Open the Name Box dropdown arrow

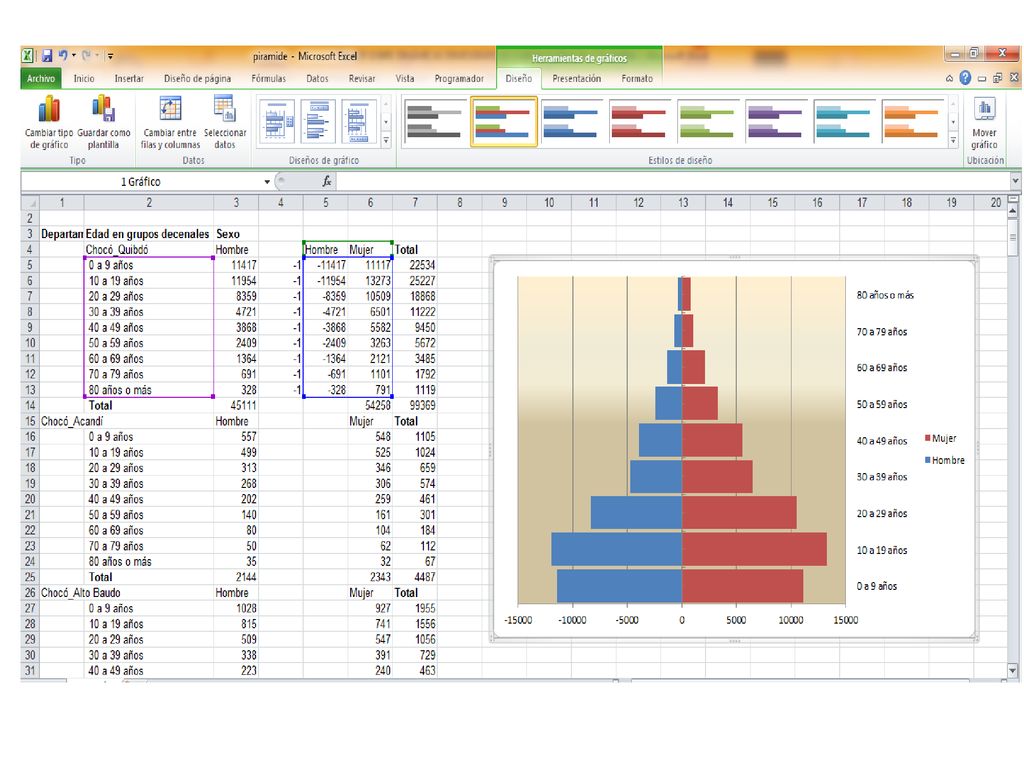tap(267, 182)
